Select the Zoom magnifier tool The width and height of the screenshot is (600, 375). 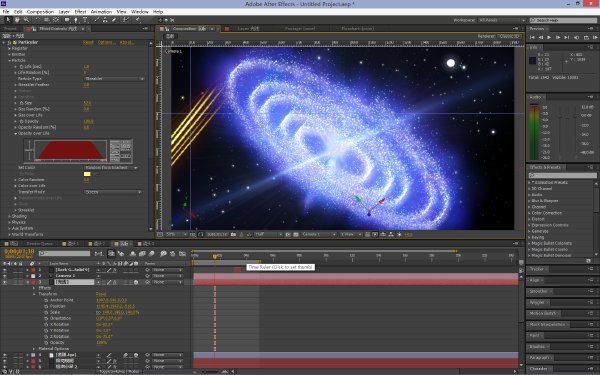(26, 20)
